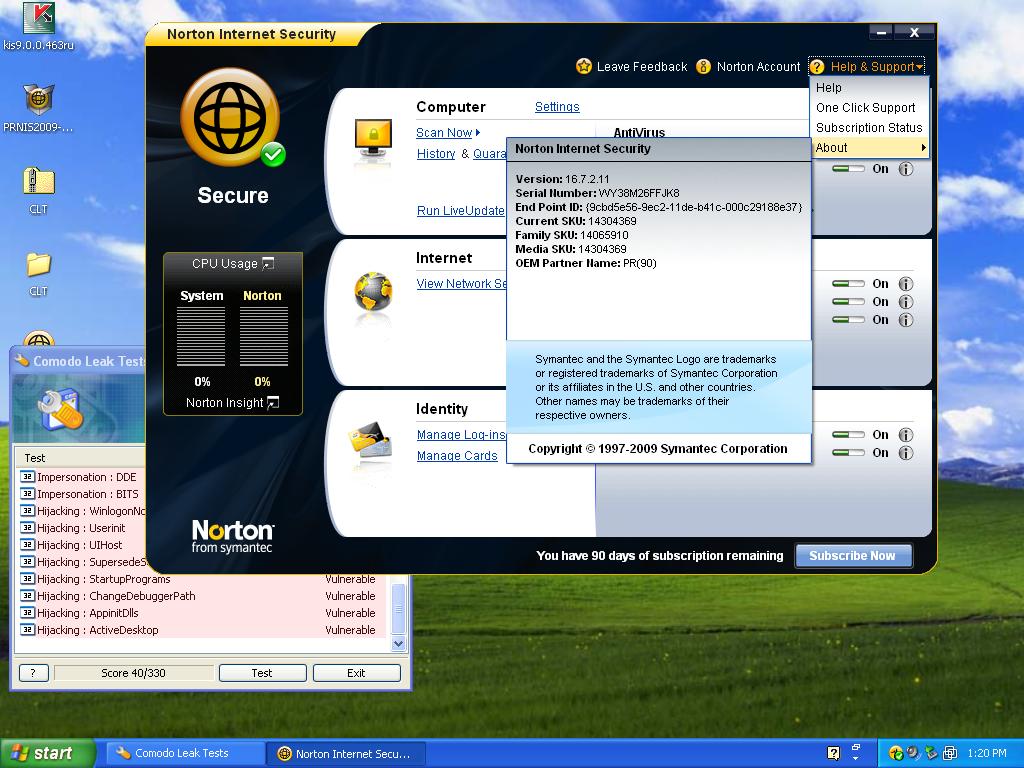The image size is (1024, 768).
Task: Expand the Scan Now arrow options
Action: coord(478,133)
